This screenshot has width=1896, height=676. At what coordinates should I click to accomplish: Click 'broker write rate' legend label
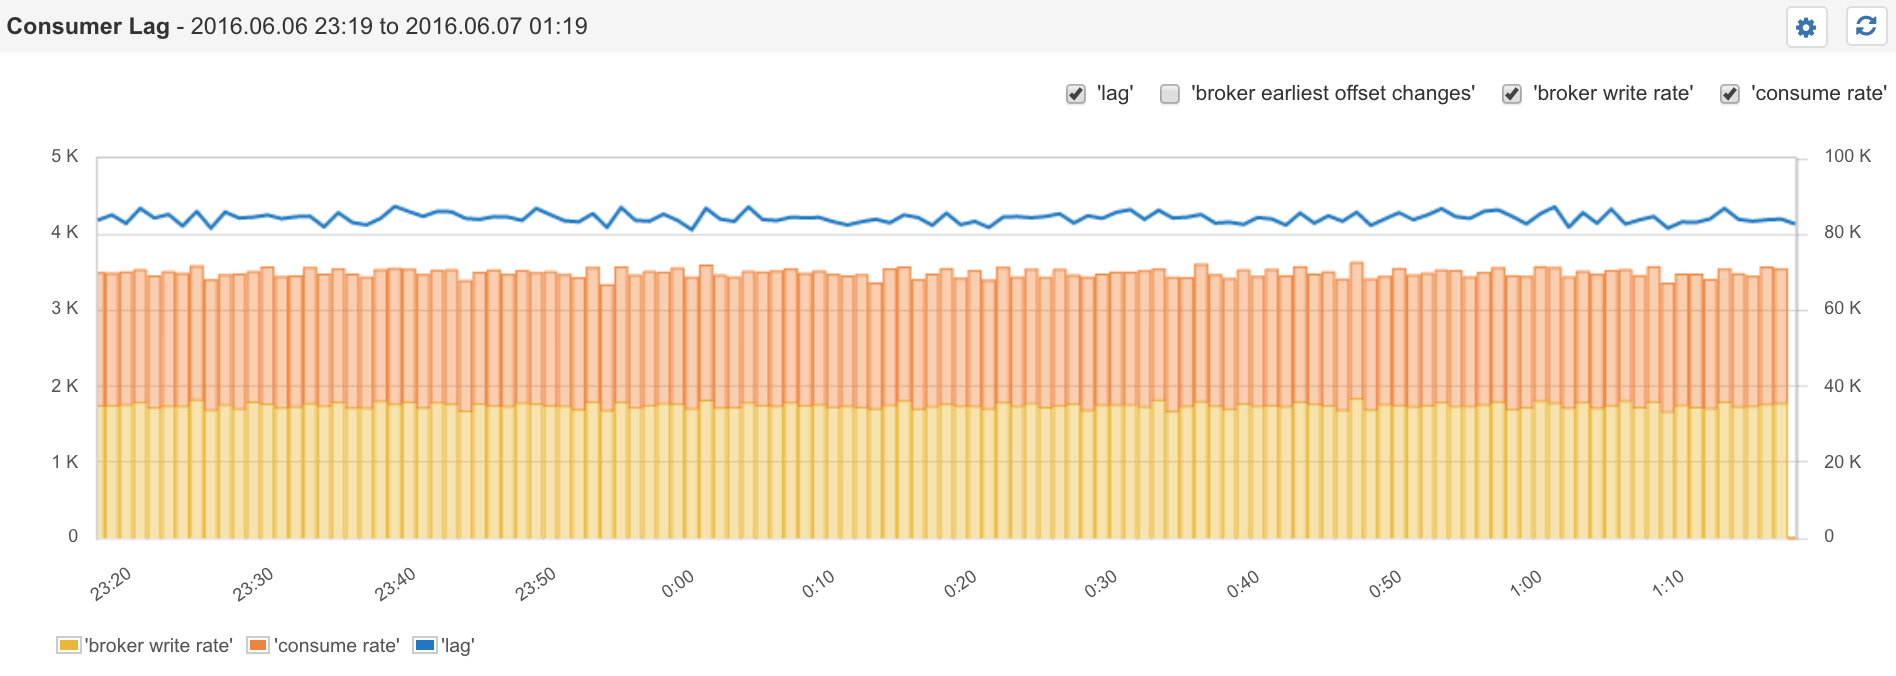point(158,646)
